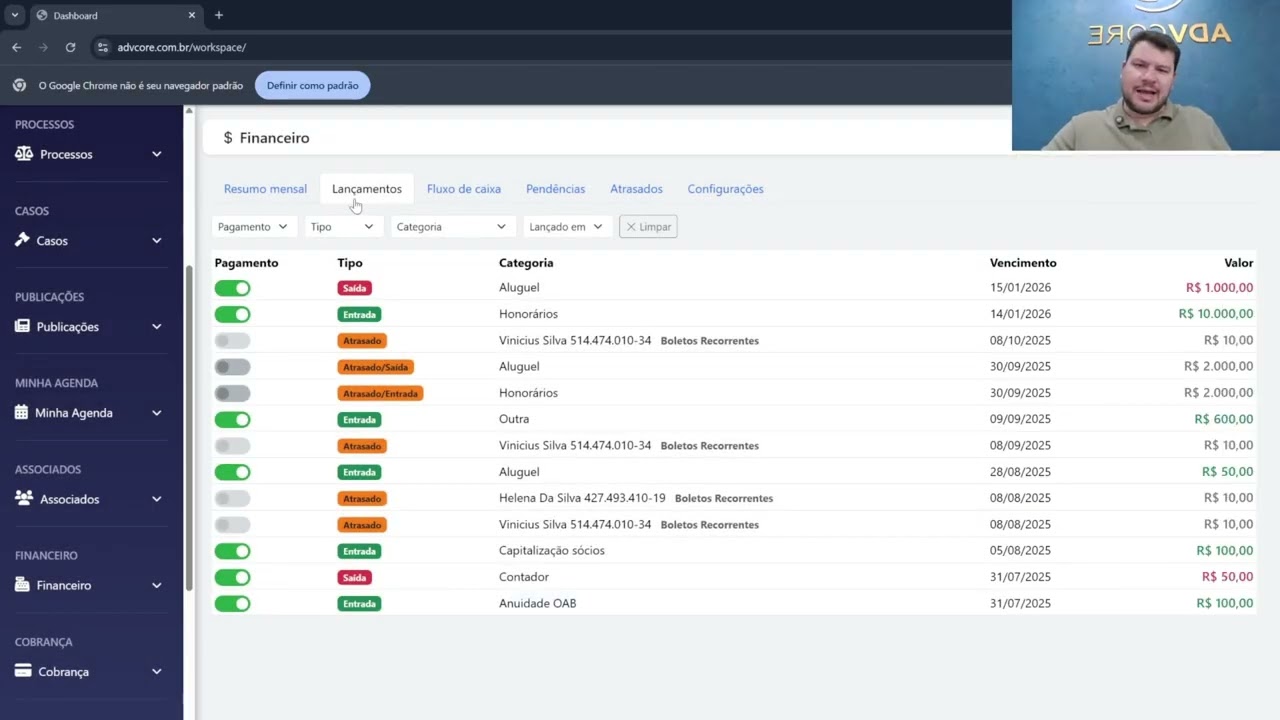This screenshot has height=720, width=1280.
Task: Click the Saída badge on Aluguel 15/01/2026 row
Action: [355, 288]
